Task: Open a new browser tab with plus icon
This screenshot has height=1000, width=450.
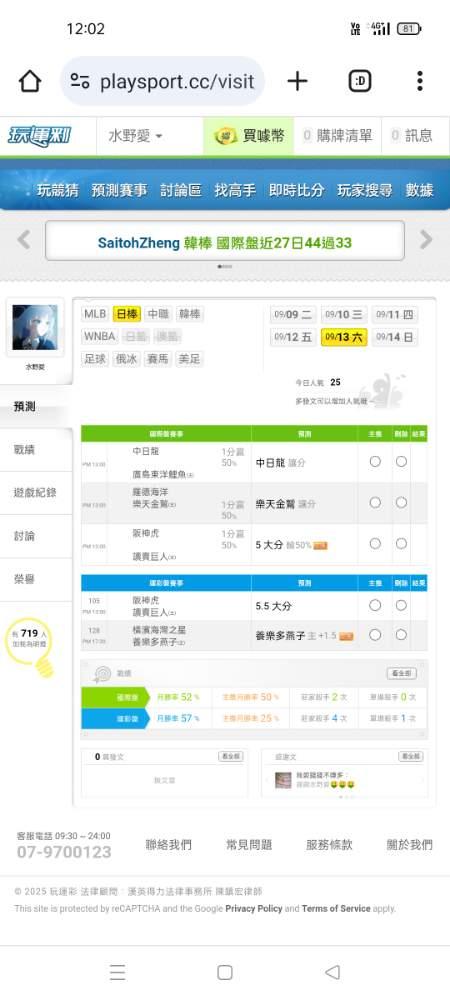Action: coord(297,81)
